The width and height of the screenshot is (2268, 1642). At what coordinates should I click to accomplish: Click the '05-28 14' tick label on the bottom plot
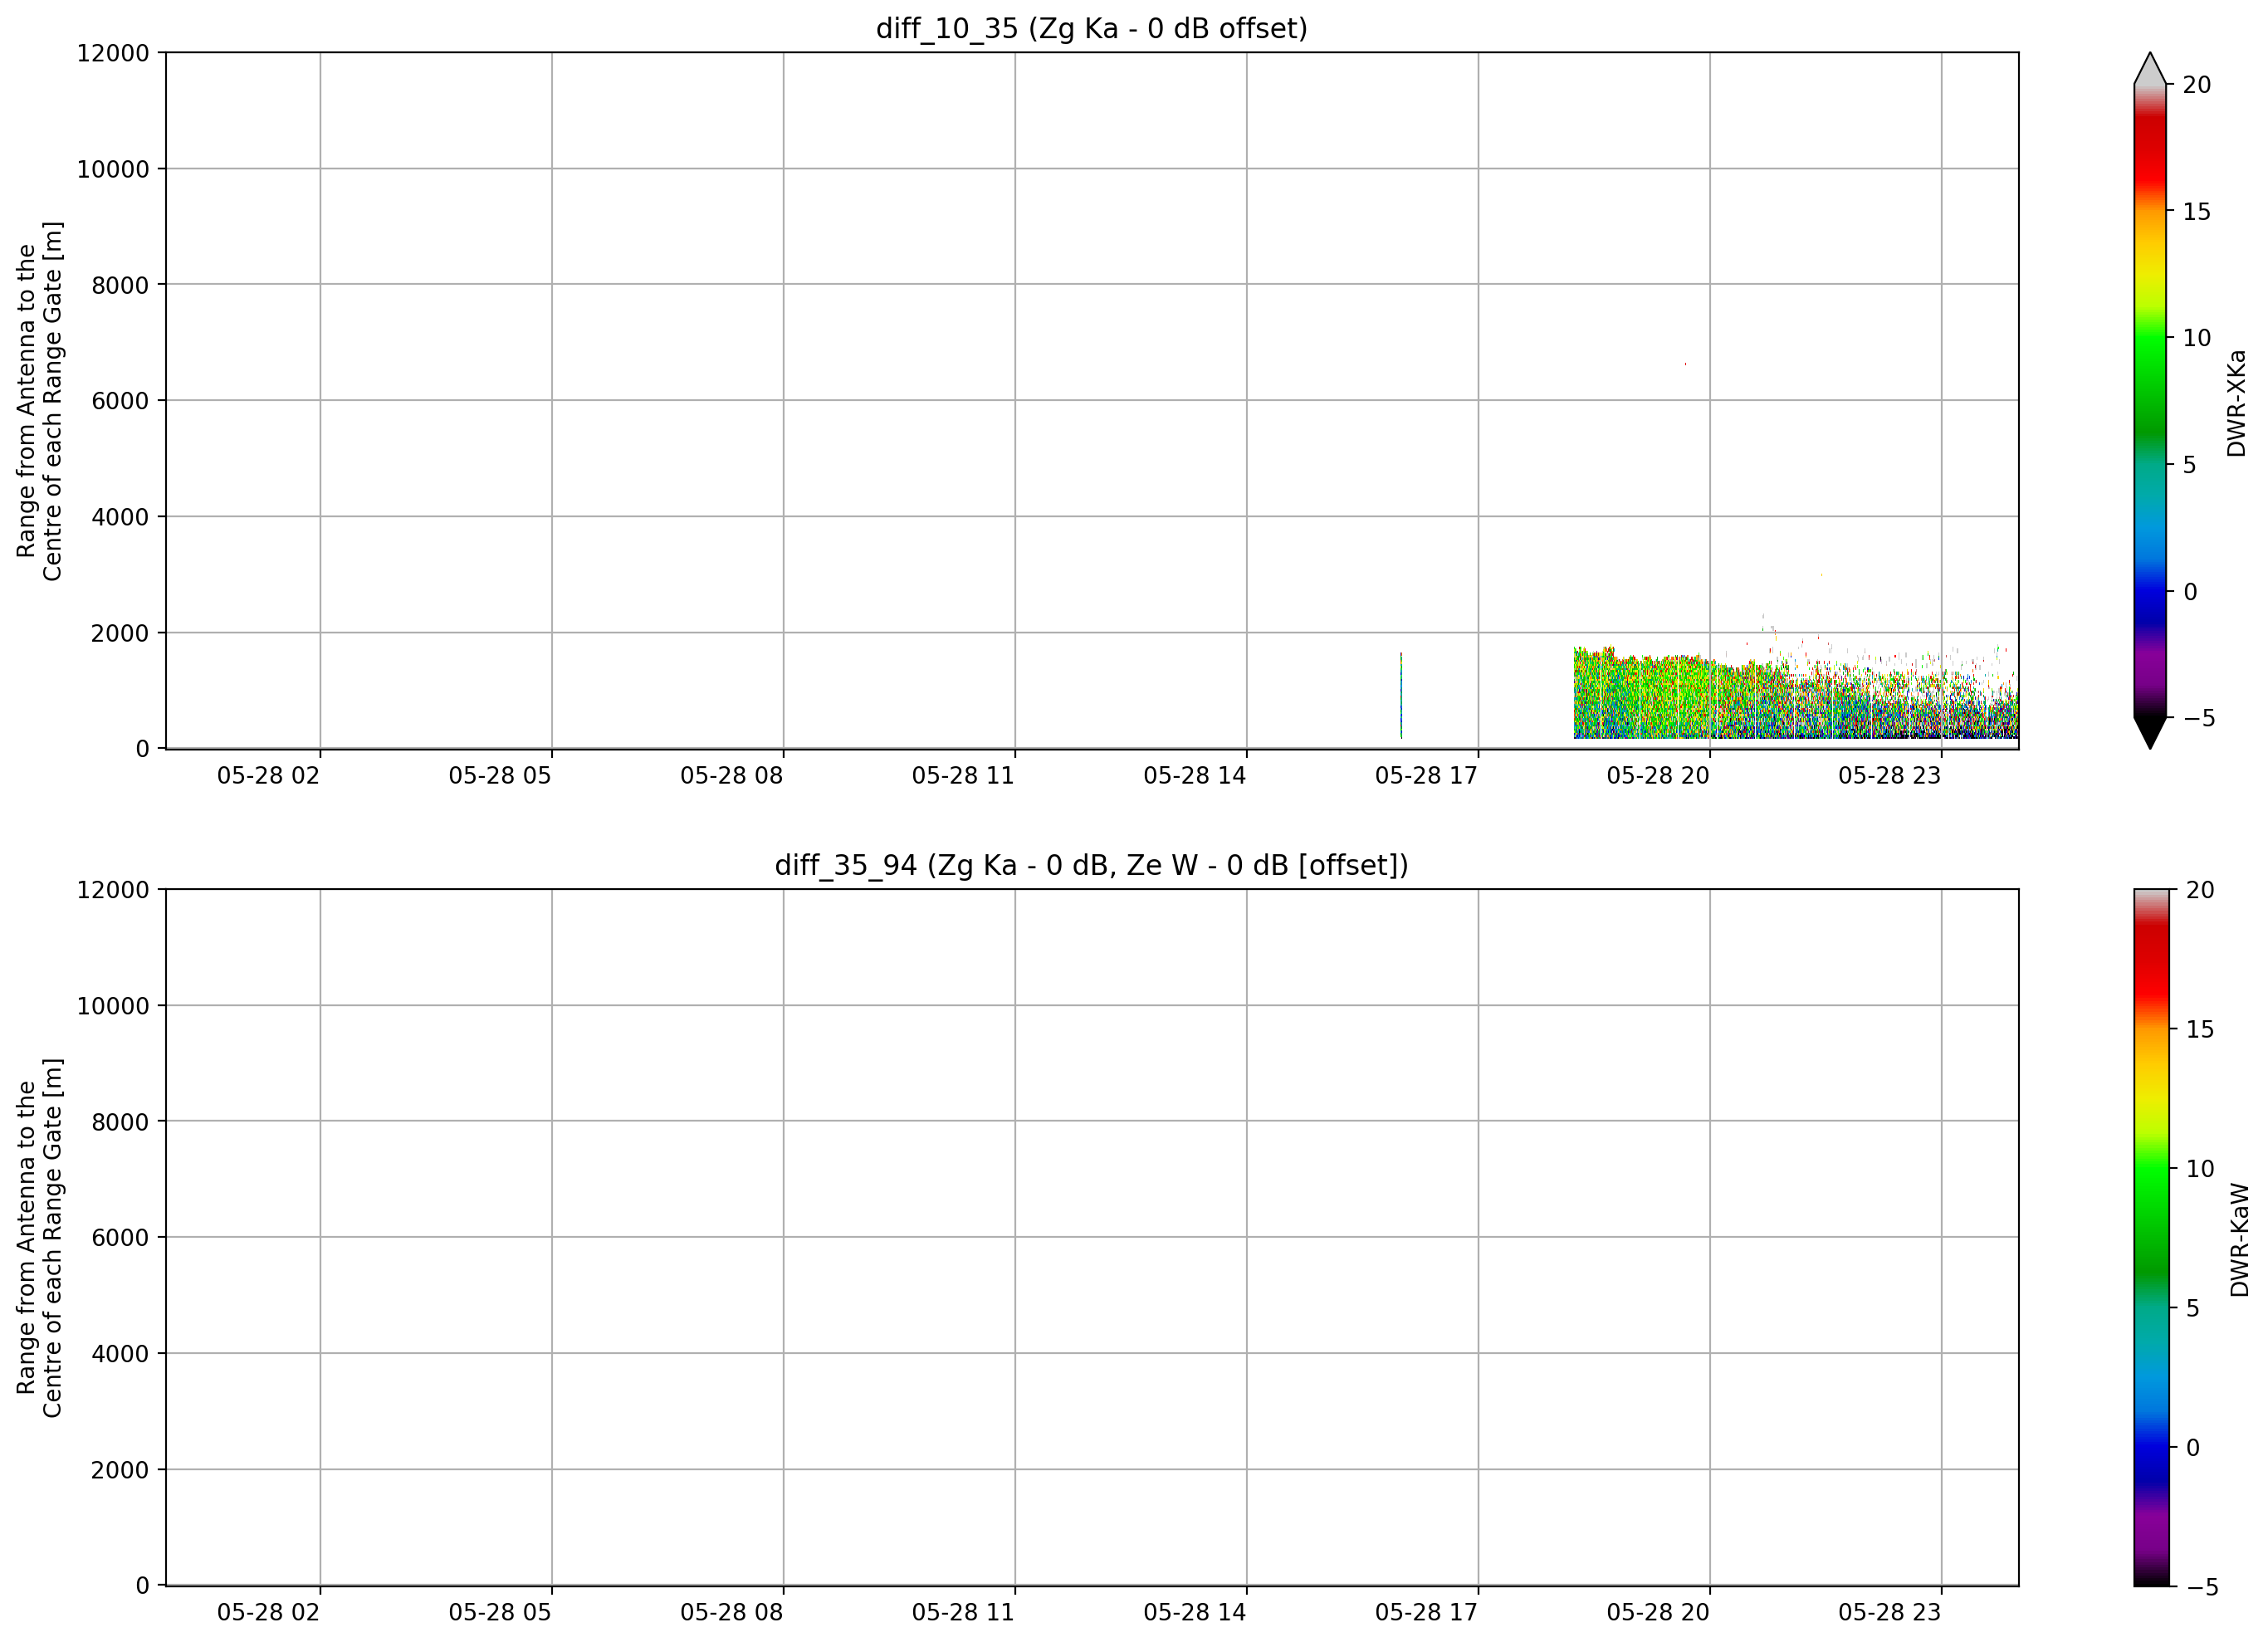(x=1195, y=1613)
